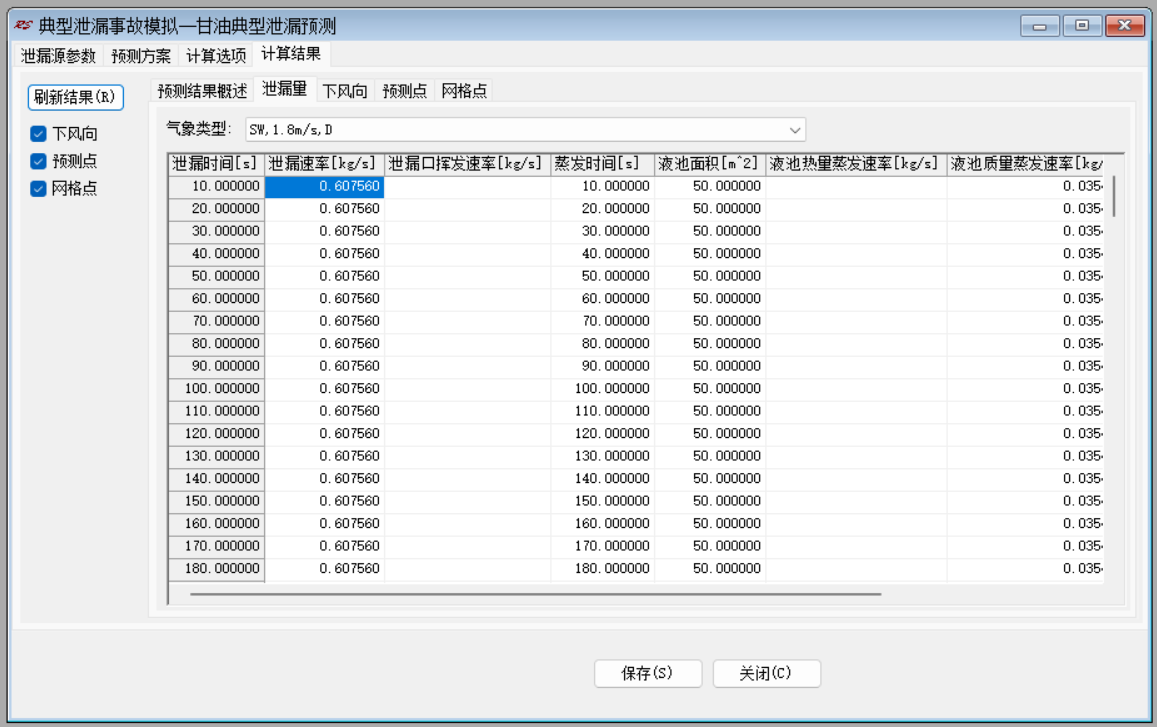Maximize the dialog window
The image size is (1157, 727).
click(x=1082, y=26)
